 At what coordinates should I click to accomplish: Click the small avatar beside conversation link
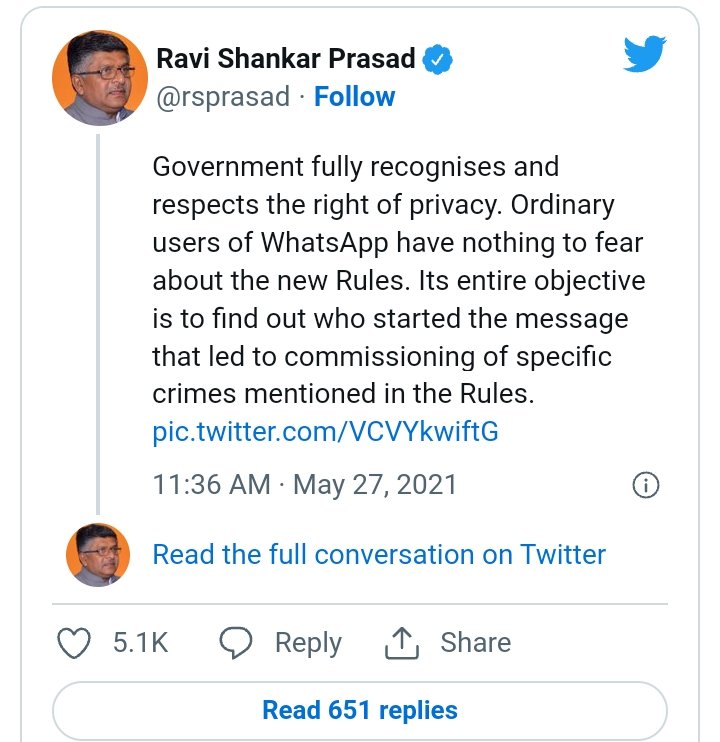point(99,554)
